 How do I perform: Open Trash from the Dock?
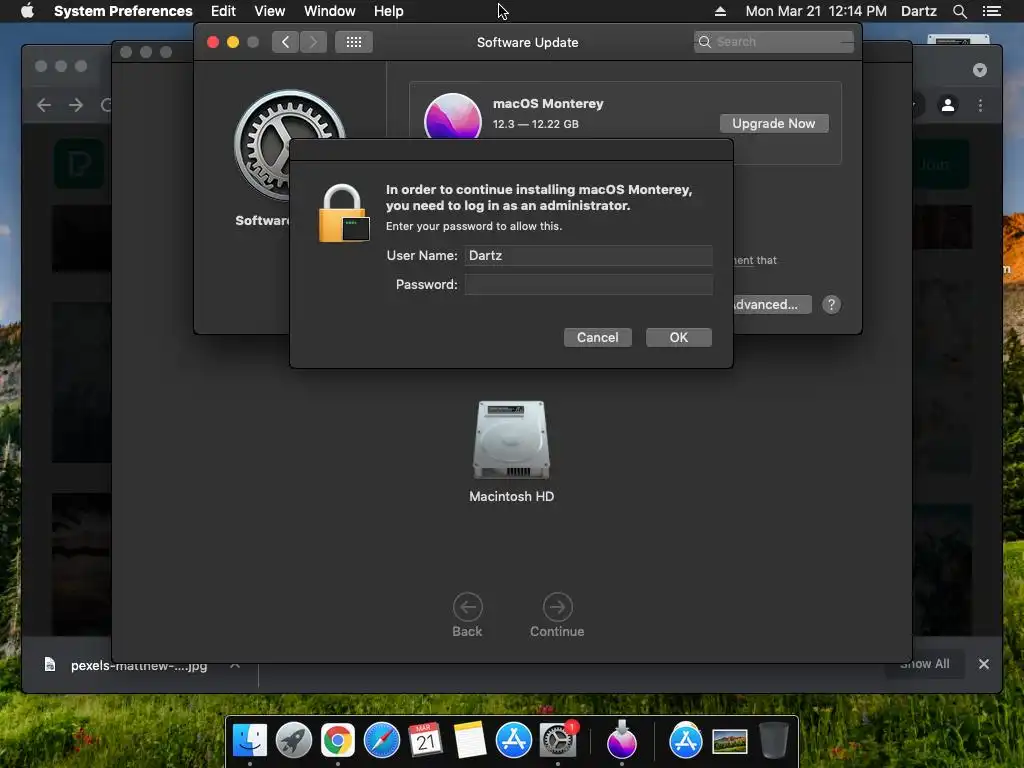(x=774, y=740)
